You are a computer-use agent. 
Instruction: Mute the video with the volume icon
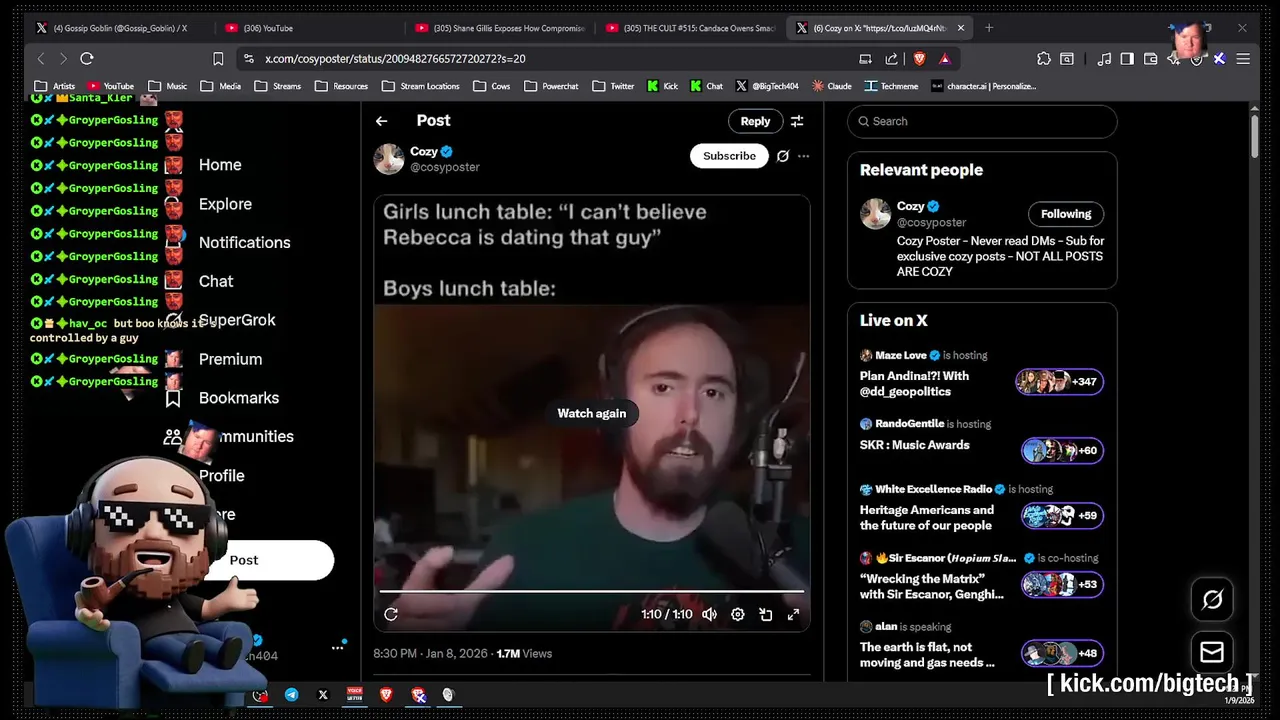[x=709, y=614]
